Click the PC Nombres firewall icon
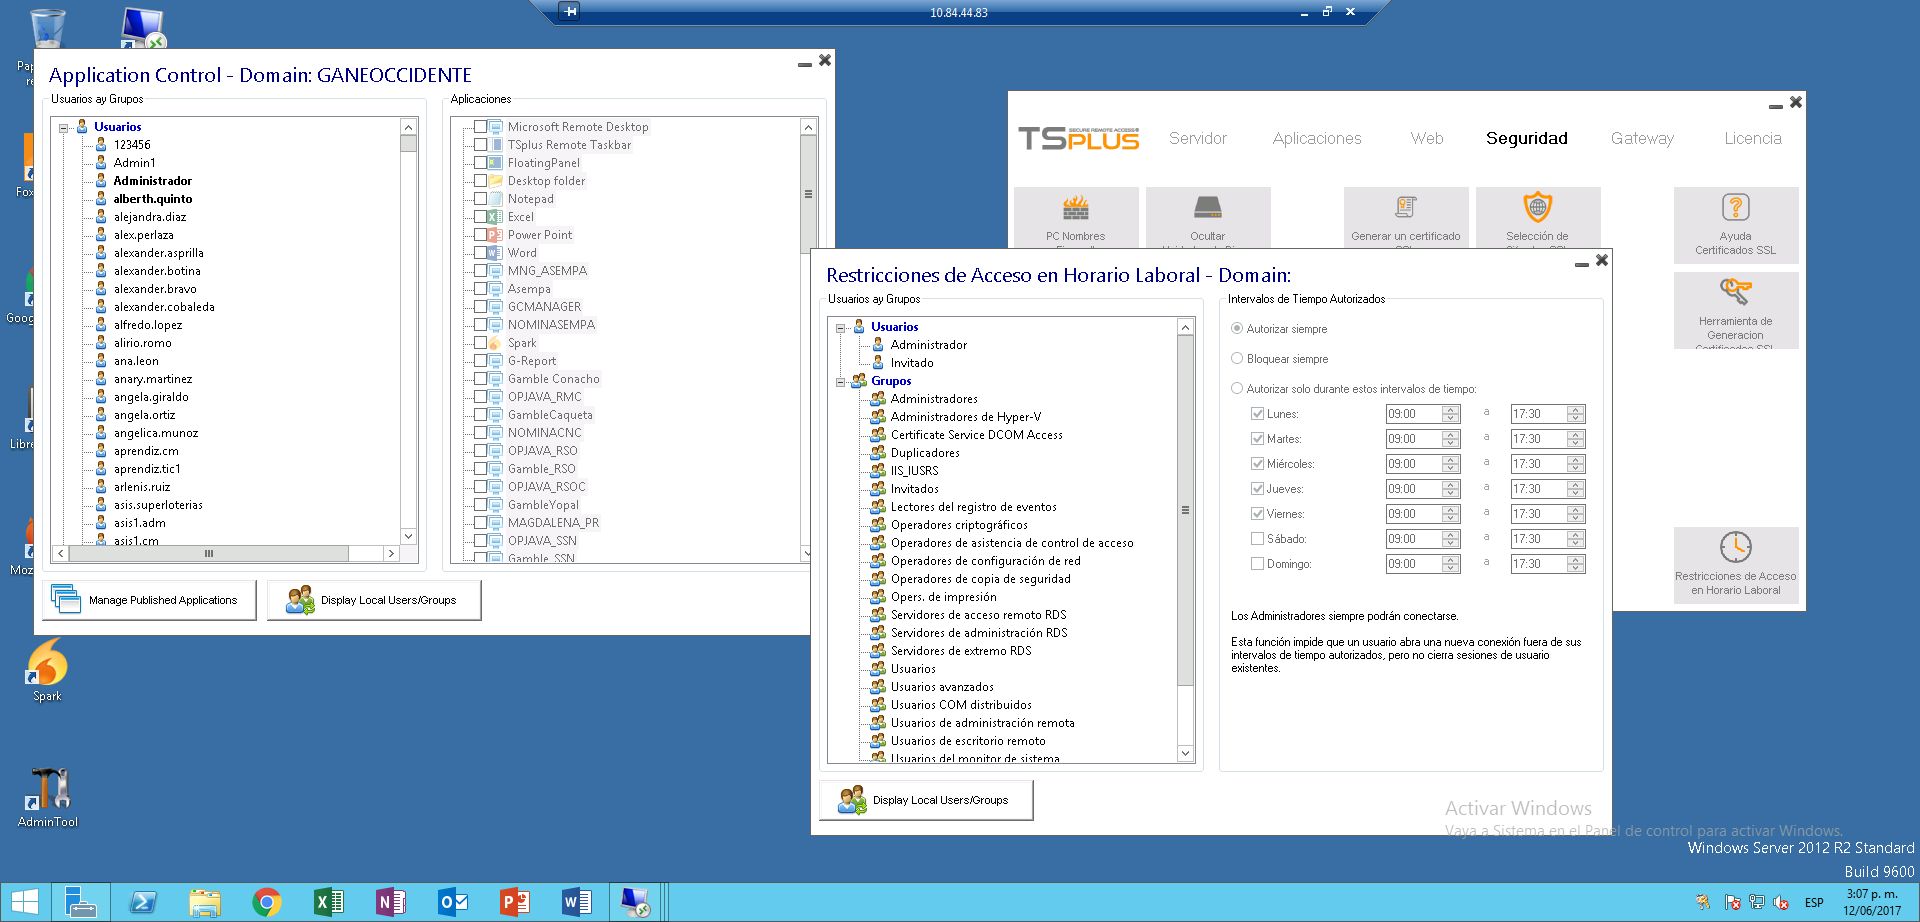This screenshot has width=1920, height=922. pyautogui.click(x=1076, y=208)
